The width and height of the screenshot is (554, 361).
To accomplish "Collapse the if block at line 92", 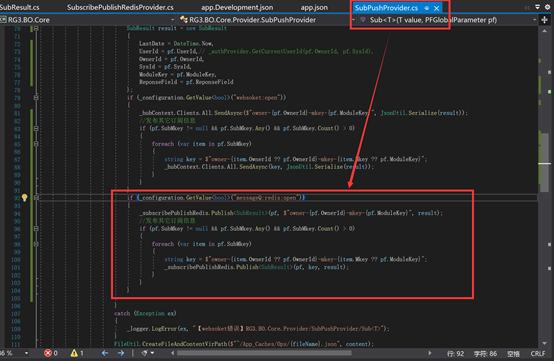I will (x=36, y=197).
